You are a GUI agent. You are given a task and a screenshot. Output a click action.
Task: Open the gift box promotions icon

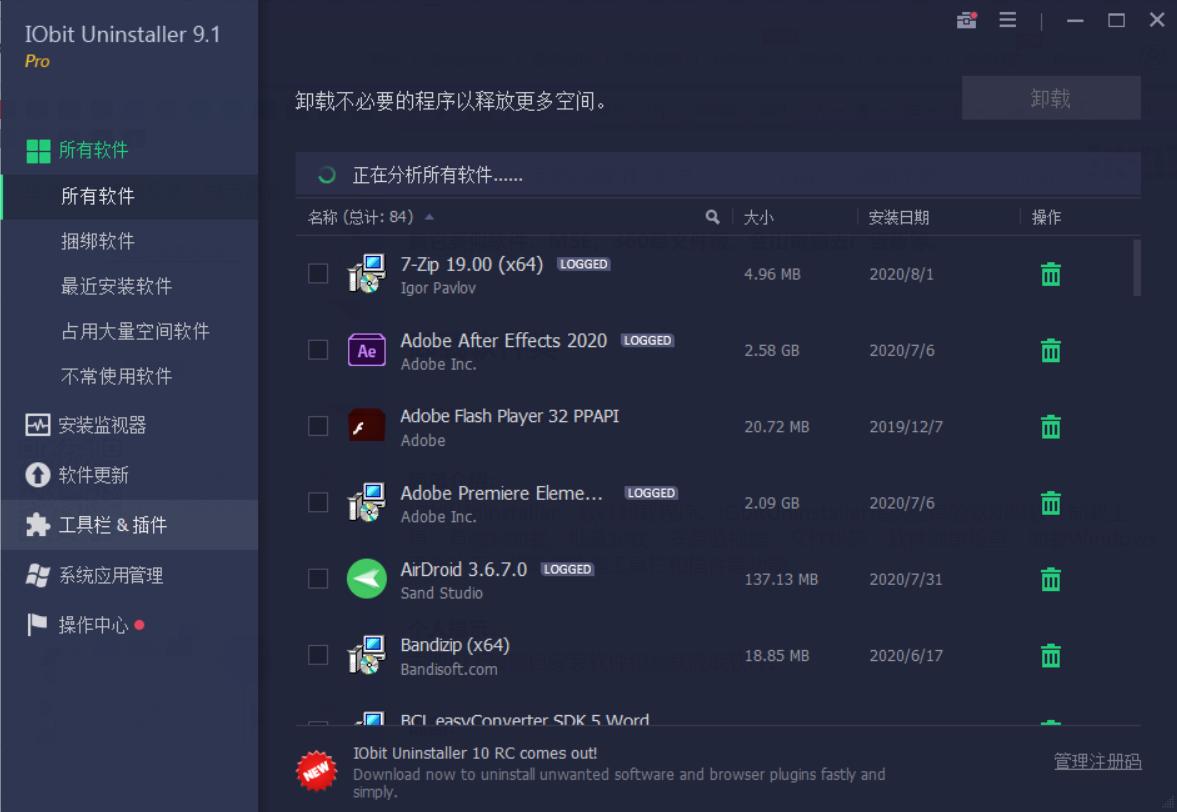[966, 19]
